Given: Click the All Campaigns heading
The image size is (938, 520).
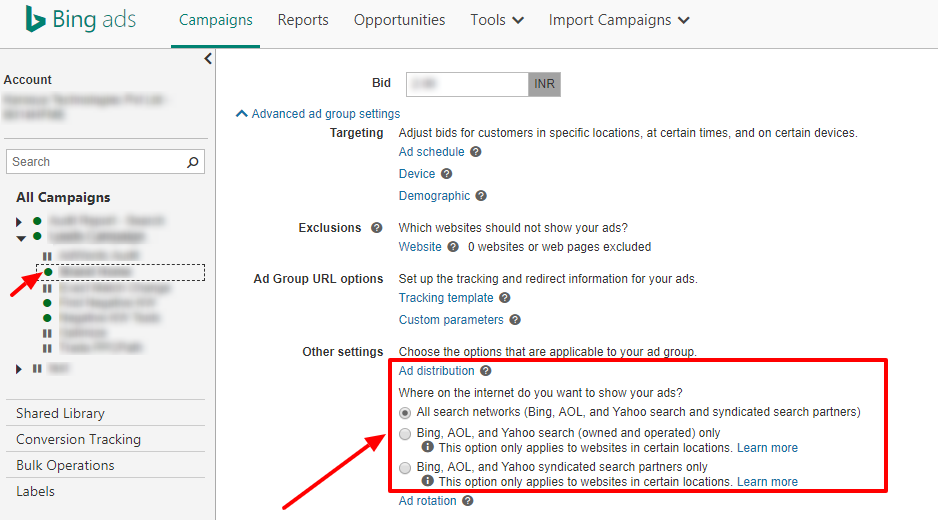Looking at the screenshot, I should click(63, 197).
